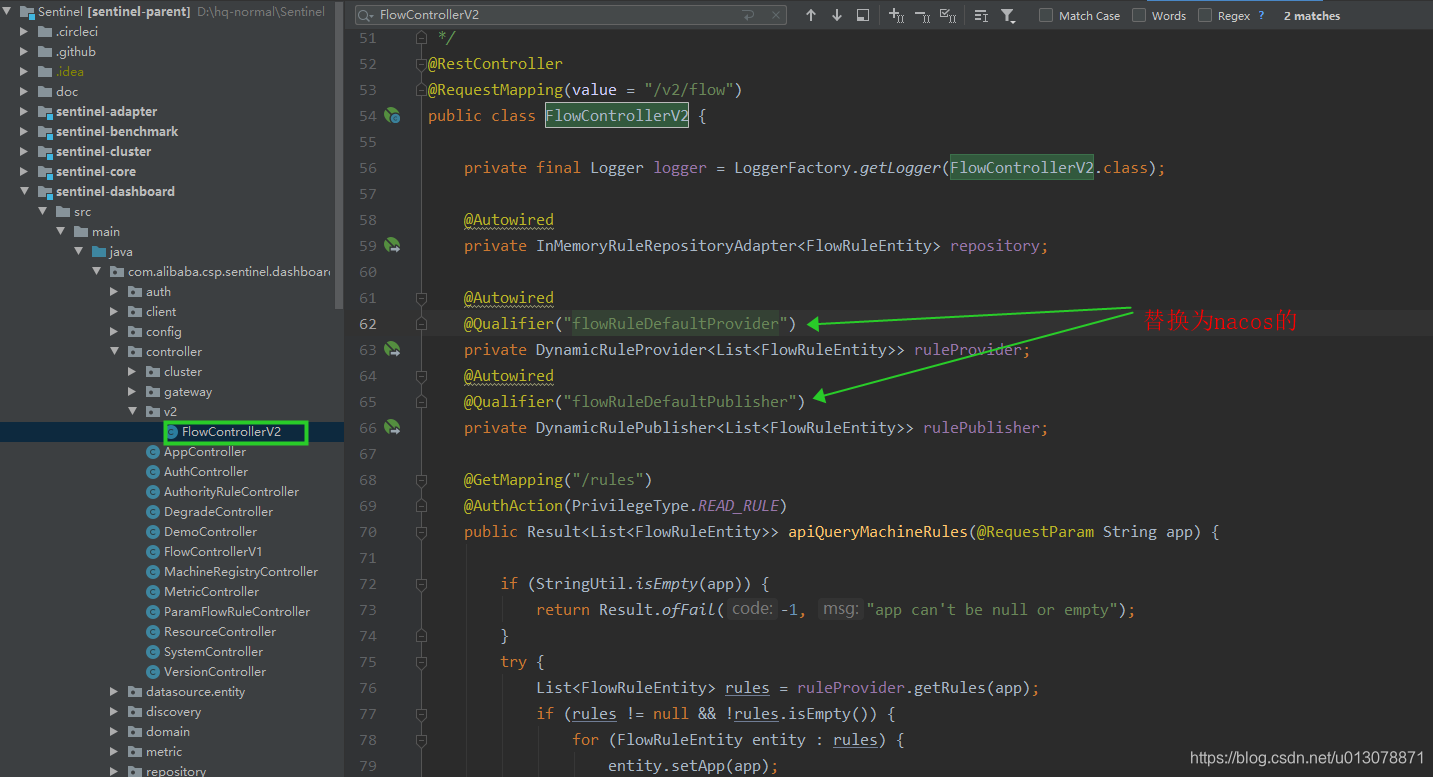The width and height of the screenshot is (1433, 777).
Task: Click the java source folder icon
Action: coord(99,251)
